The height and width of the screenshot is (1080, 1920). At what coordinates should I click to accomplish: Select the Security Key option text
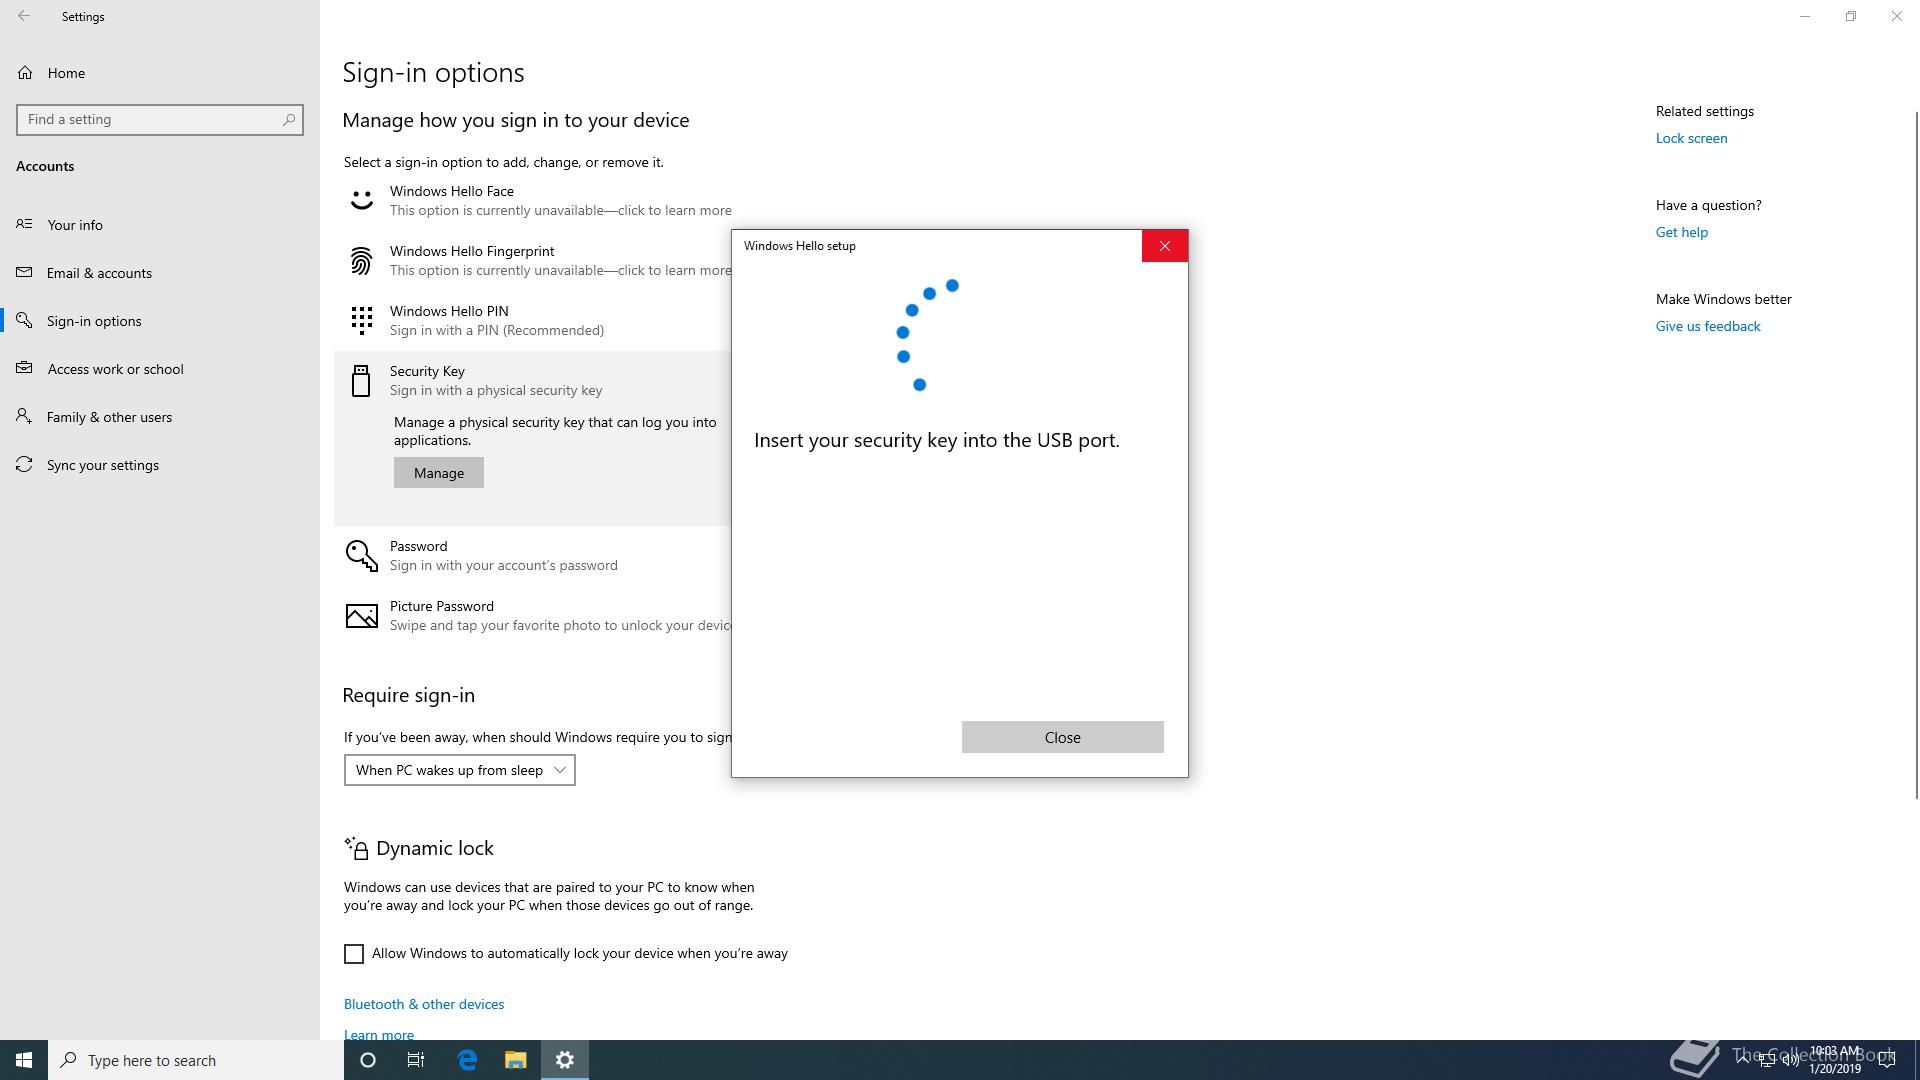(x=427, y=371)
